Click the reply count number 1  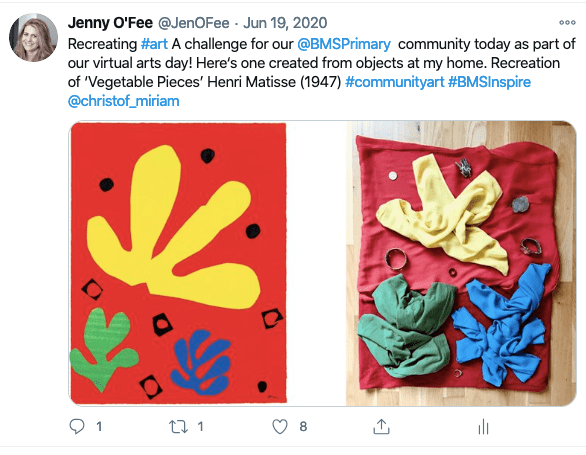pos(99,427)
